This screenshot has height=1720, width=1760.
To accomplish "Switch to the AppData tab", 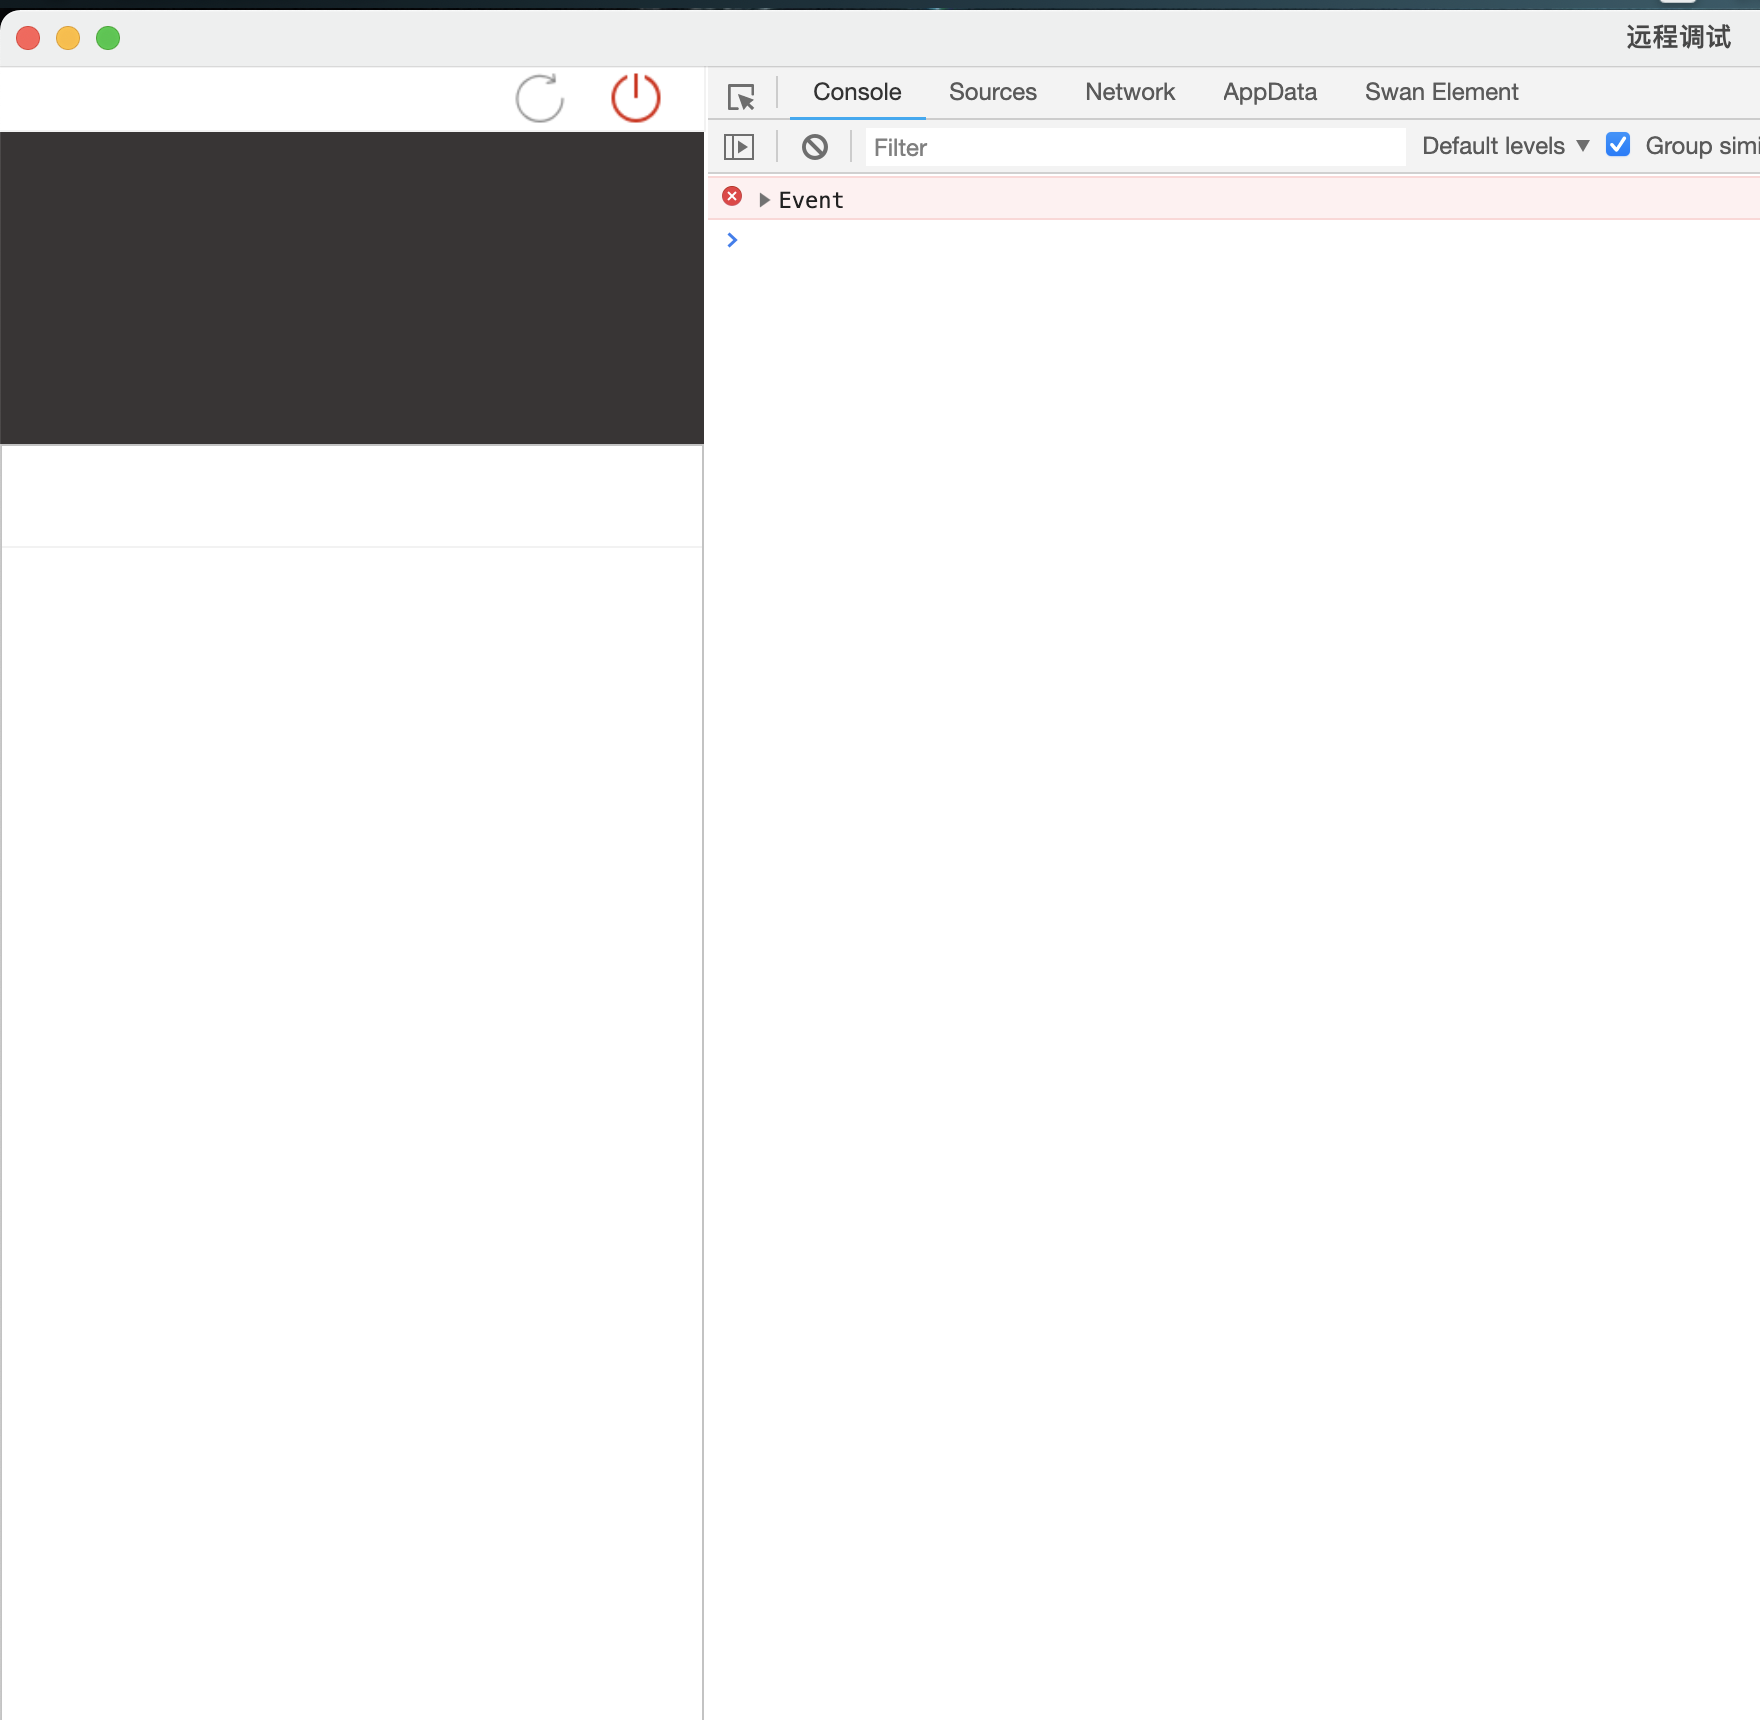I will point(1270,92).
